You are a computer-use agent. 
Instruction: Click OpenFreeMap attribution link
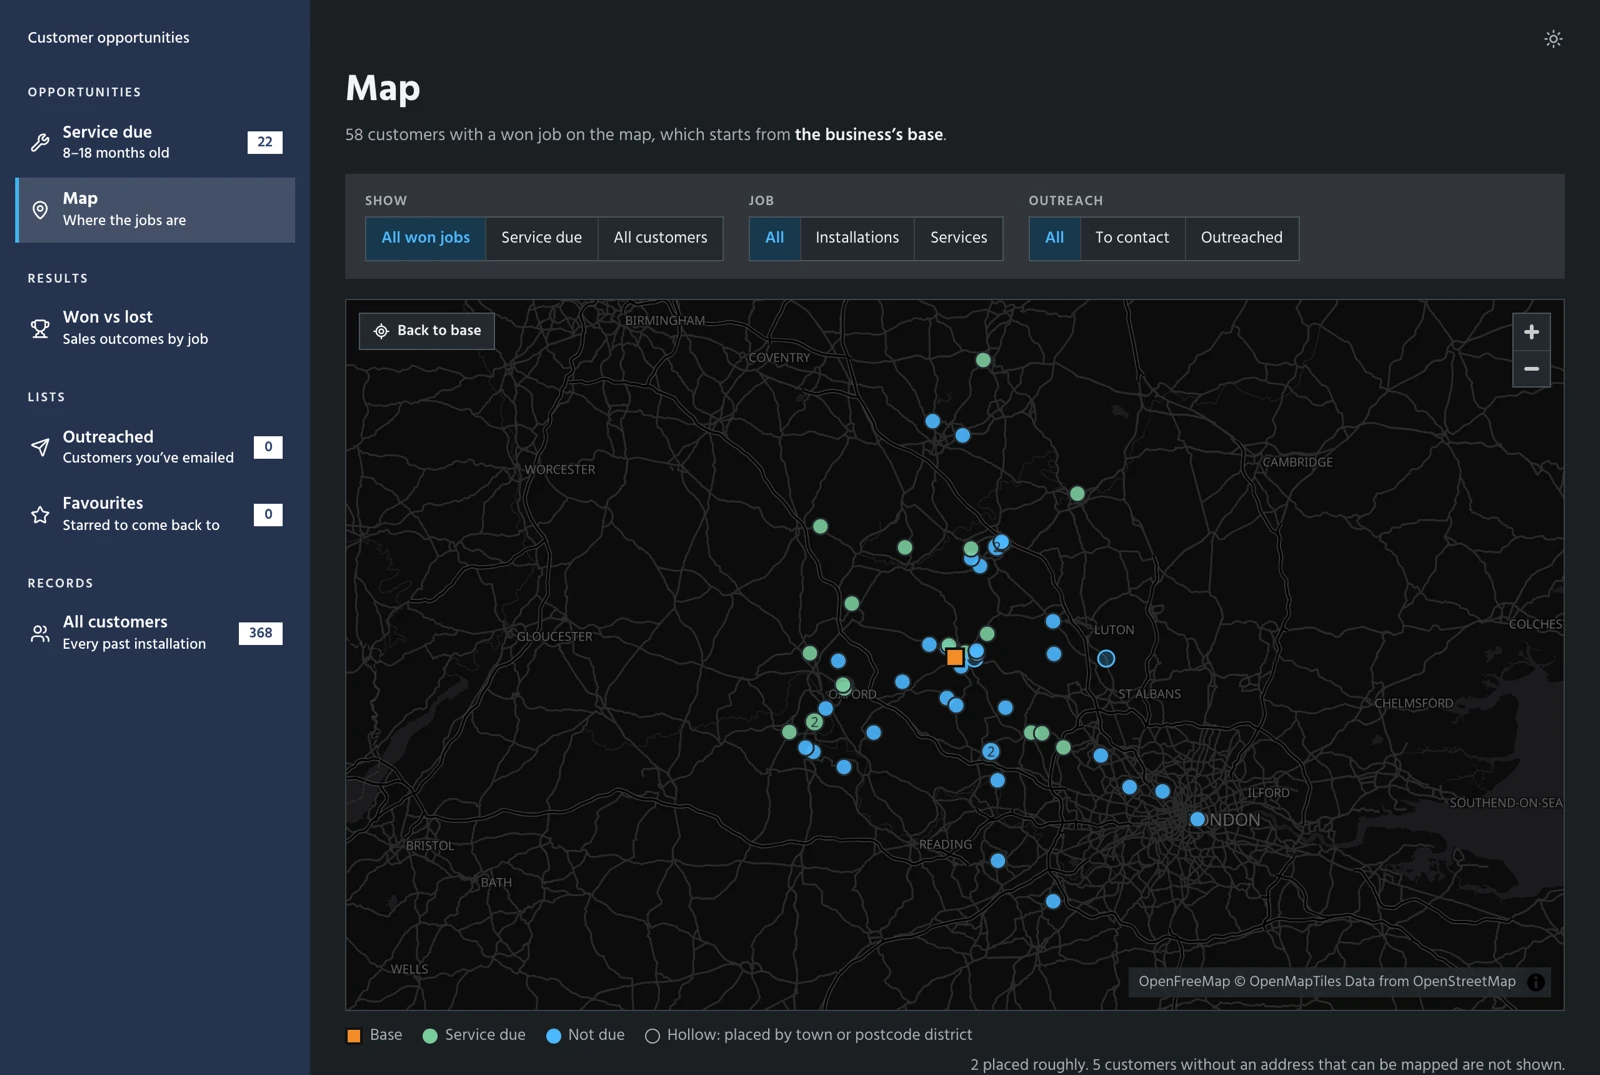[x=1184, y=982]
